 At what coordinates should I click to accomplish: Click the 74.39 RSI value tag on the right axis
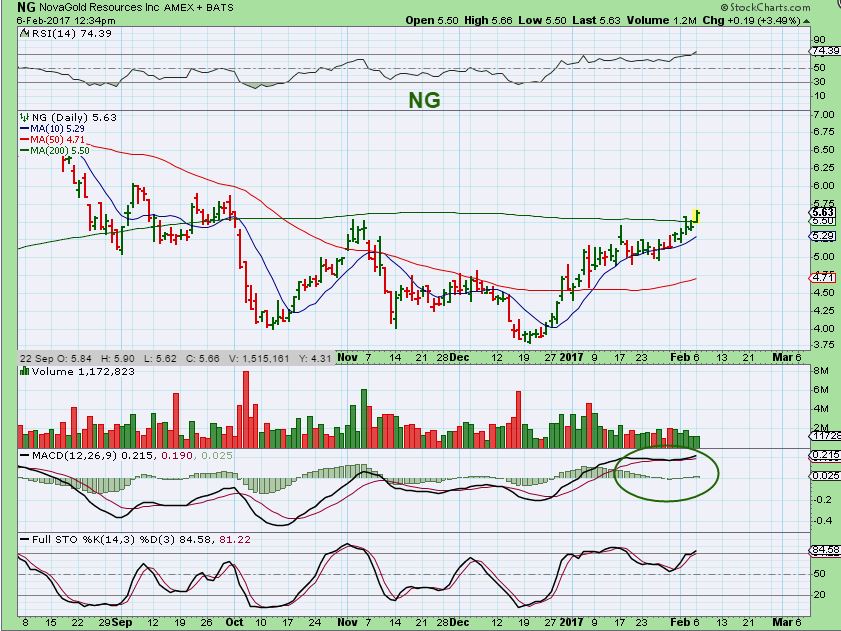[x=825, y=50]
